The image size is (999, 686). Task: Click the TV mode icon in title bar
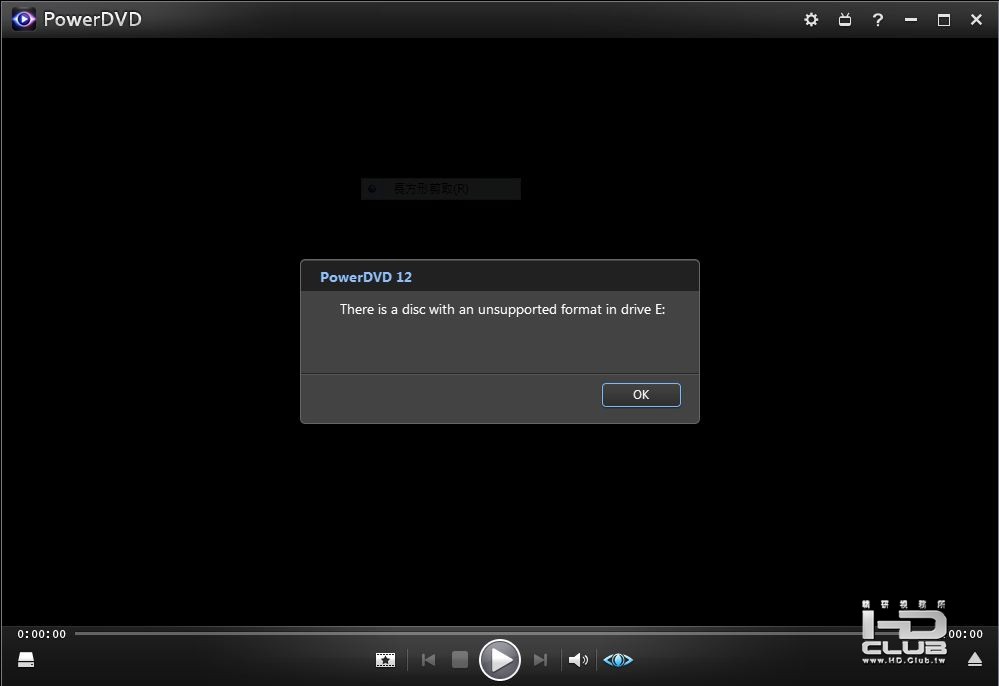click(x=845, y=20)
